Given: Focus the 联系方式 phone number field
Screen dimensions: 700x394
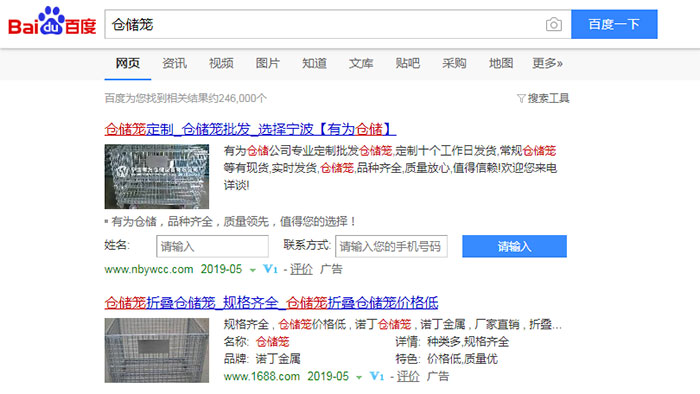Looking at the screenshot, I should [391, 246].
